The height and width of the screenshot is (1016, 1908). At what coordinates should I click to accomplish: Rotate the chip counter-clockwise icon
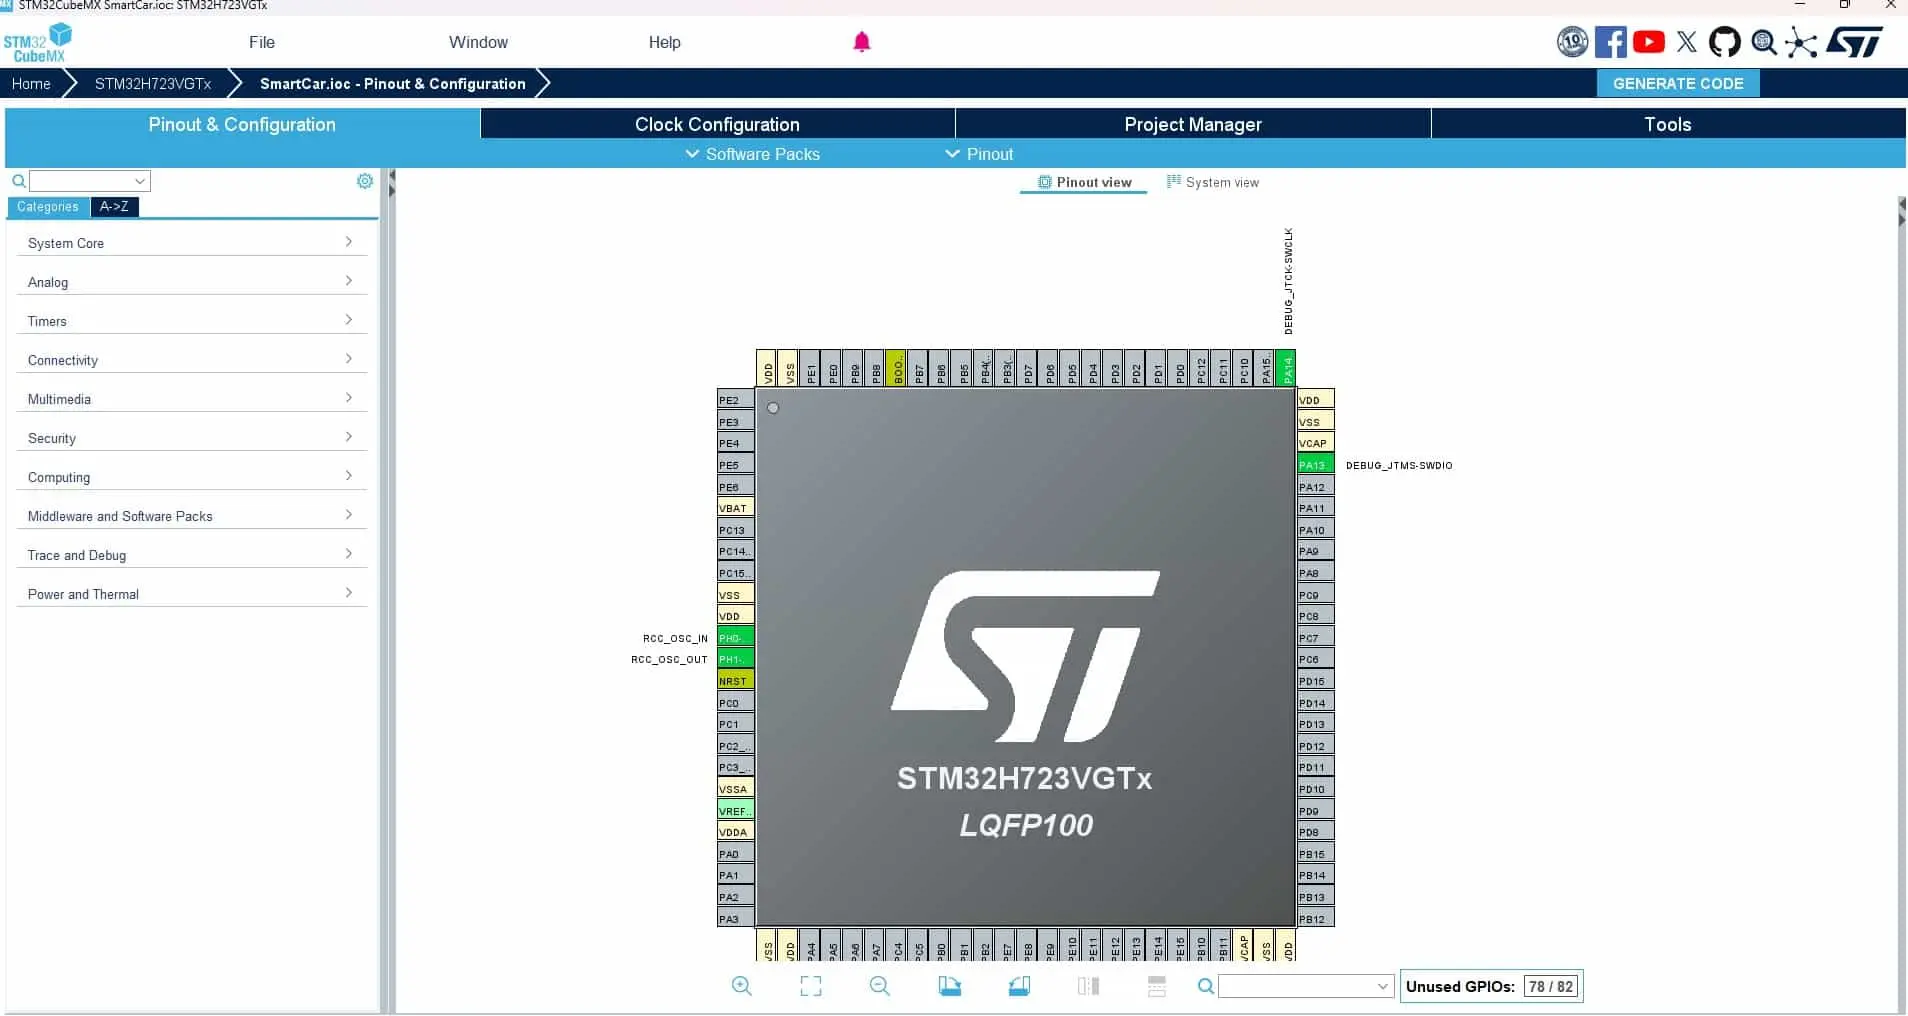pos(1019,986)
